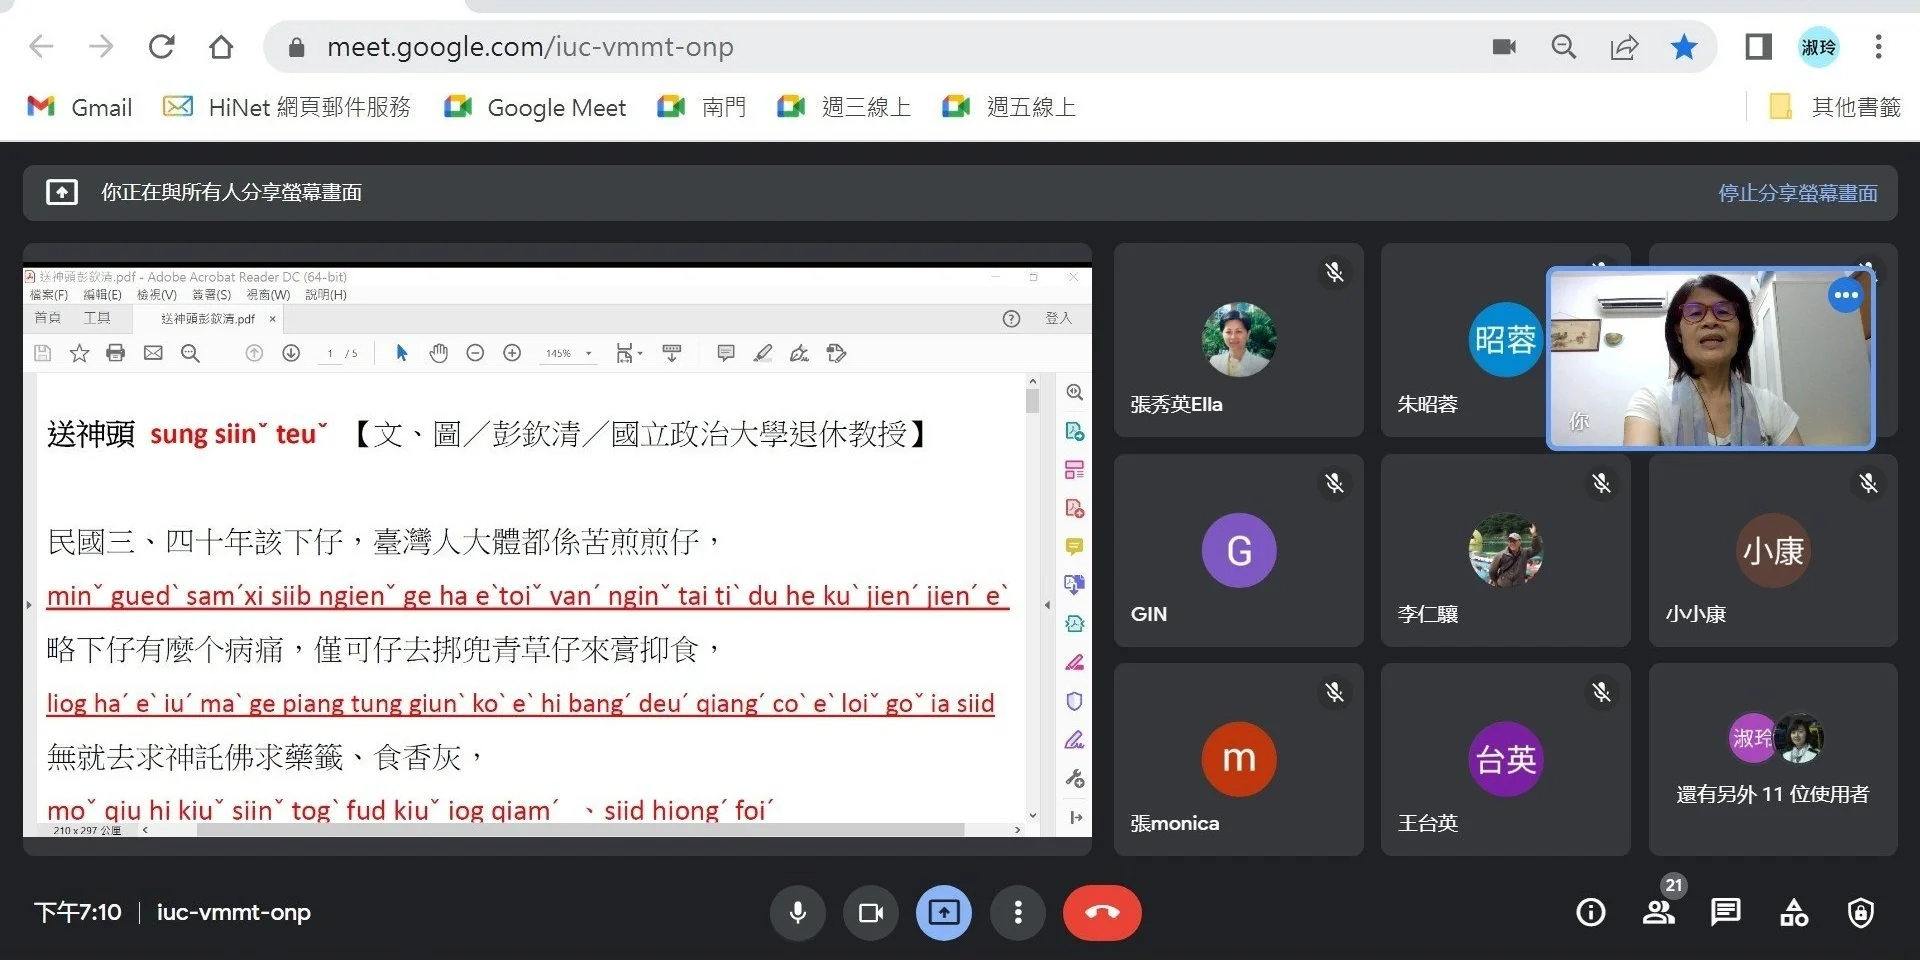
Task: Click the PDF page number field
Action: (x=330, y=353)
